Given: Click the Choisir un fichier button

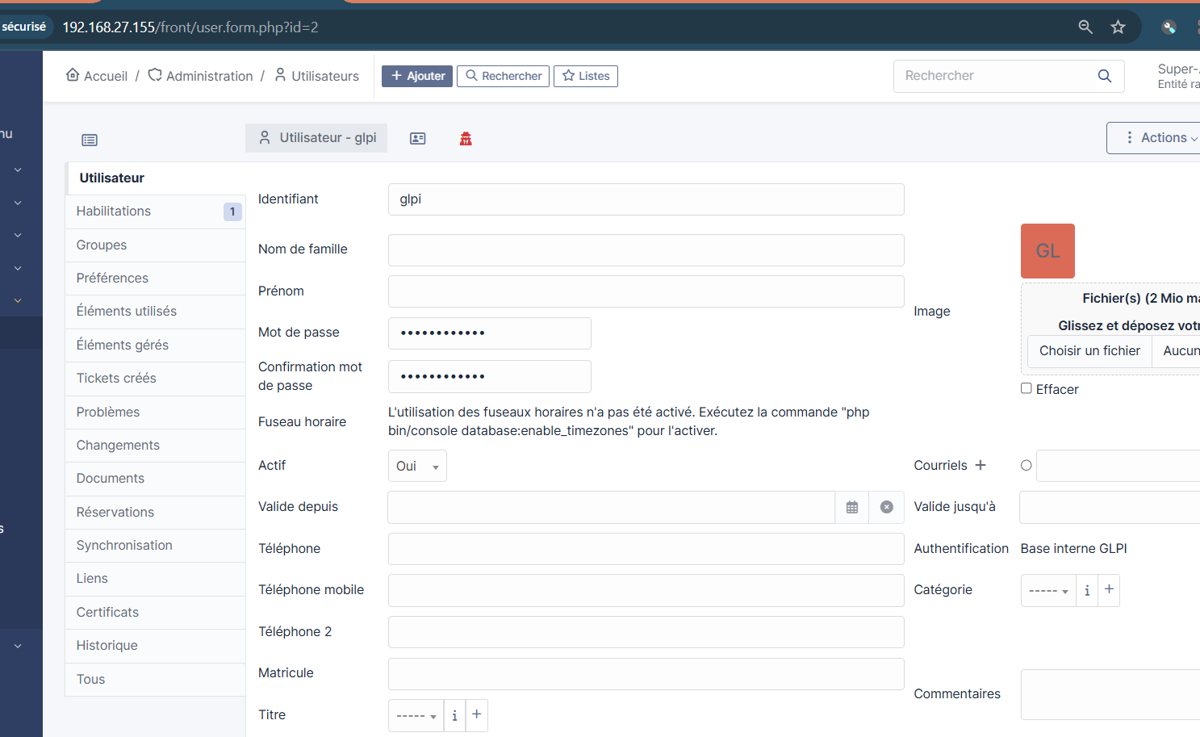Looking at the screenshot, I should [1089, 351].
